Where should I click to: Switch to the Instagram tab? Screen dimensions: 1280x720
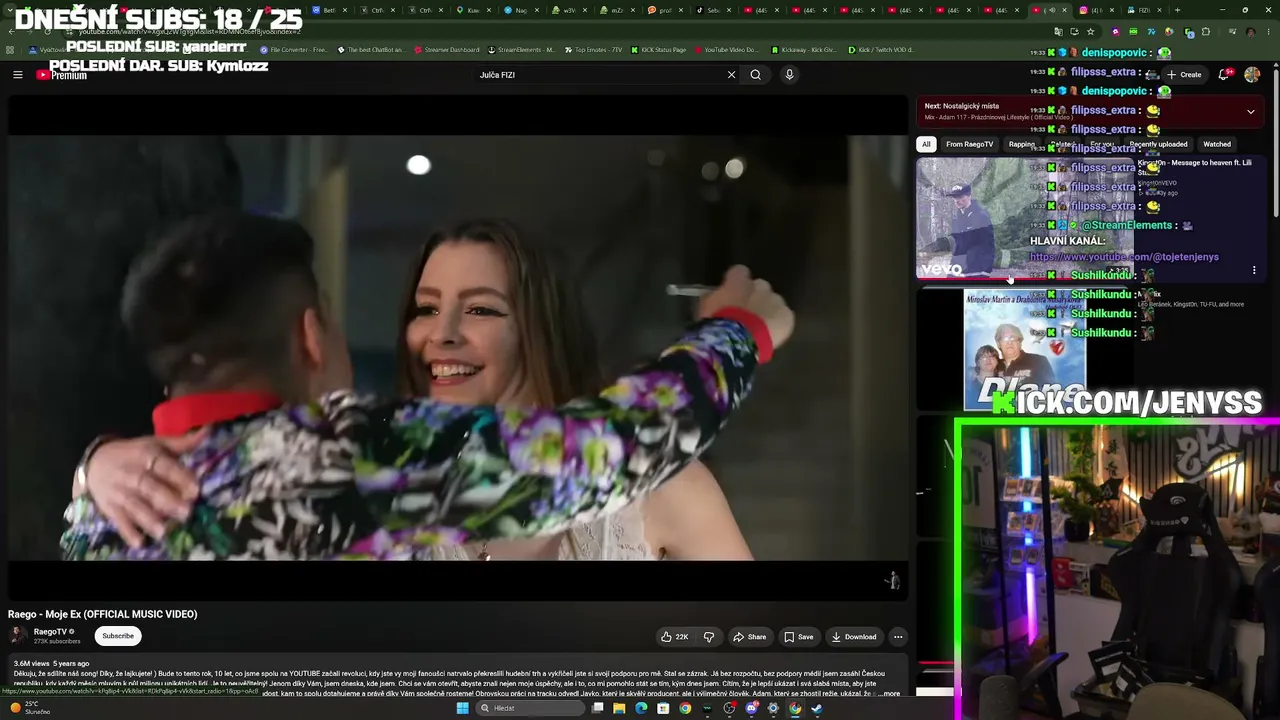click(x=1097, y=10)
